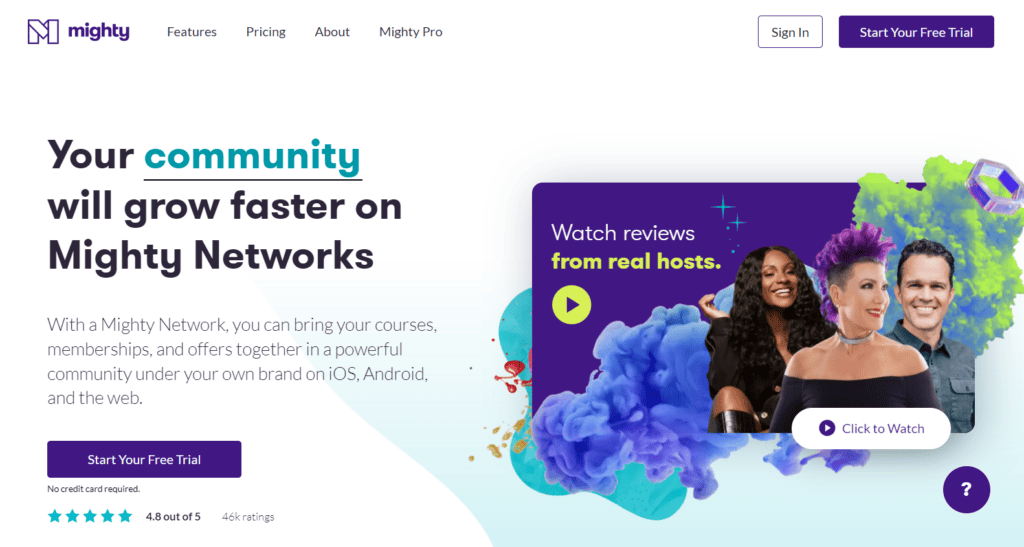The image size is (1024, 547).
Task: Click the fifth rating star
Action: coord(125,516)
